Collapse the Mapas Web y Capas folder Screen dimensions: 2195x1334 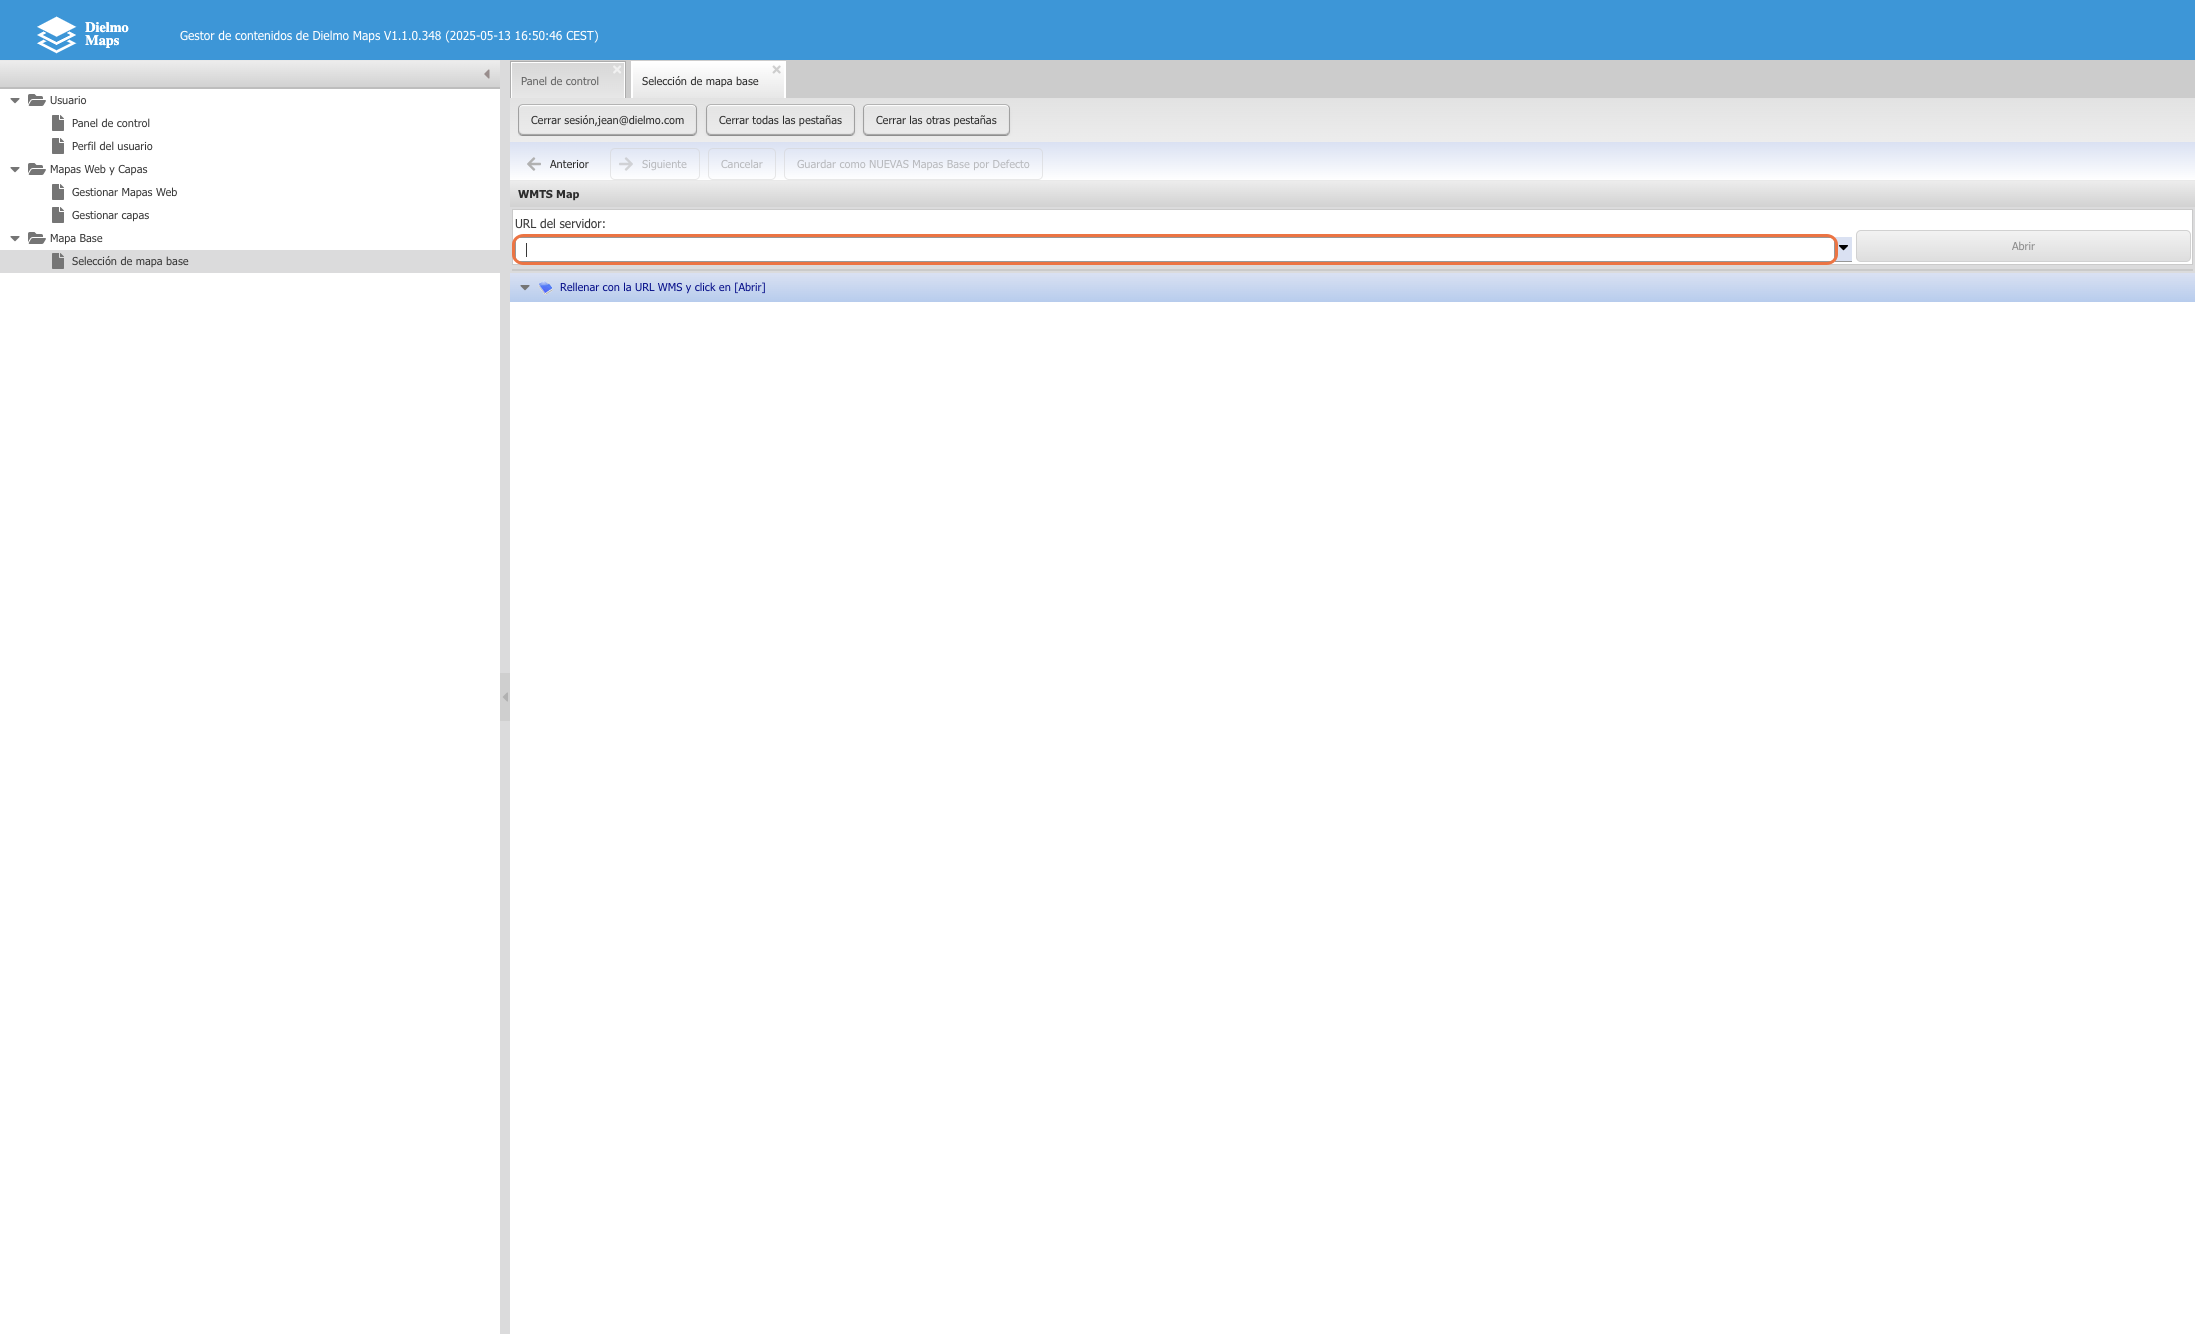(x=15, y=169)
